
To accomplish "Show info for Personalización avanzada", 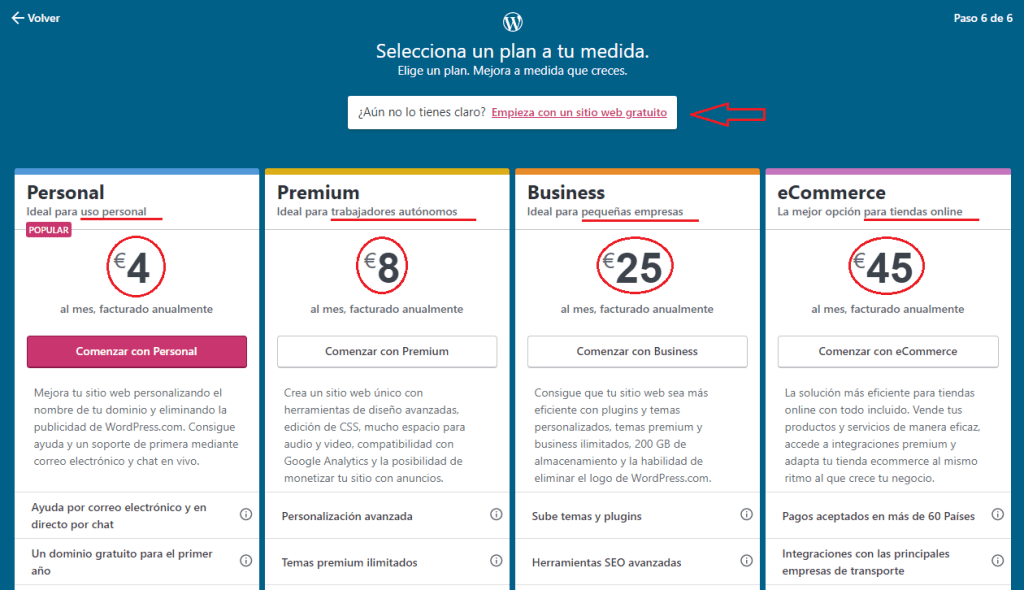I will point(496,515).
